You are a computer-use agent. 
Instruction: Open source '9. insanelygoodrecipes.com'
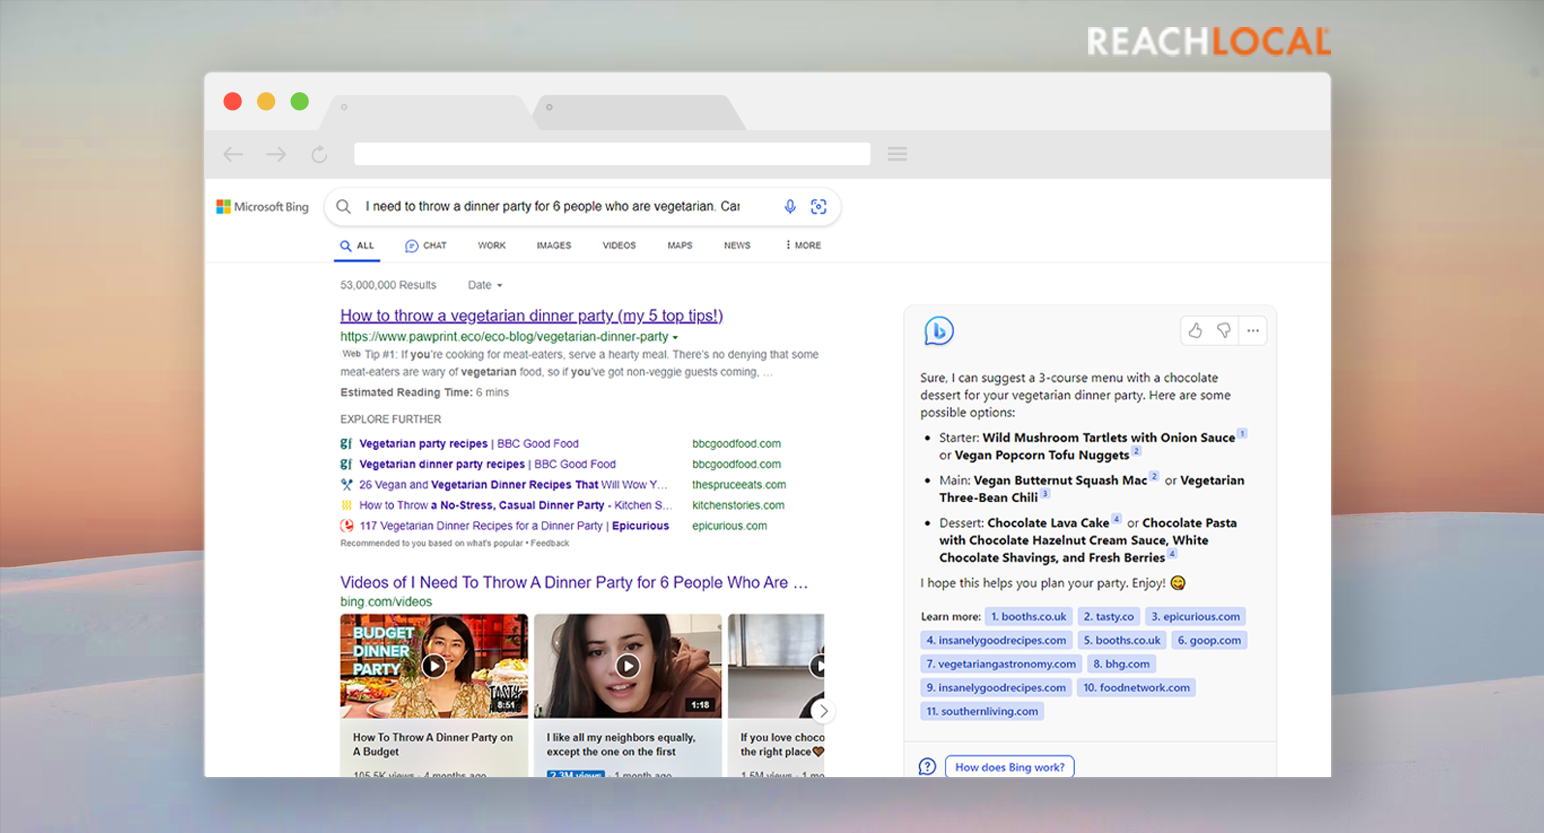click(996, 687)
